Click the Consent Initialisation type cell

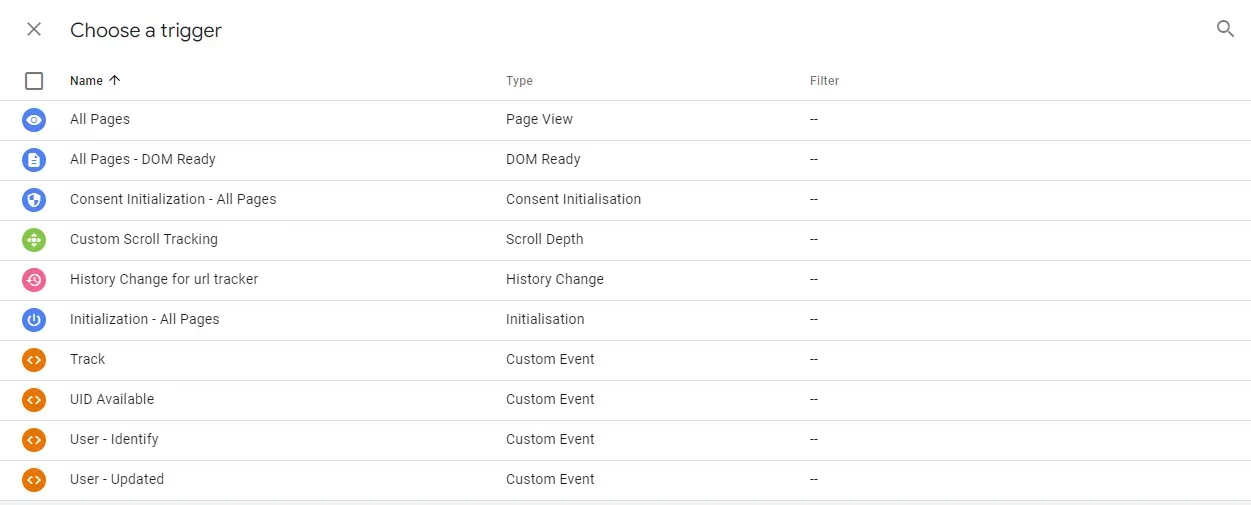coord(574,199)
